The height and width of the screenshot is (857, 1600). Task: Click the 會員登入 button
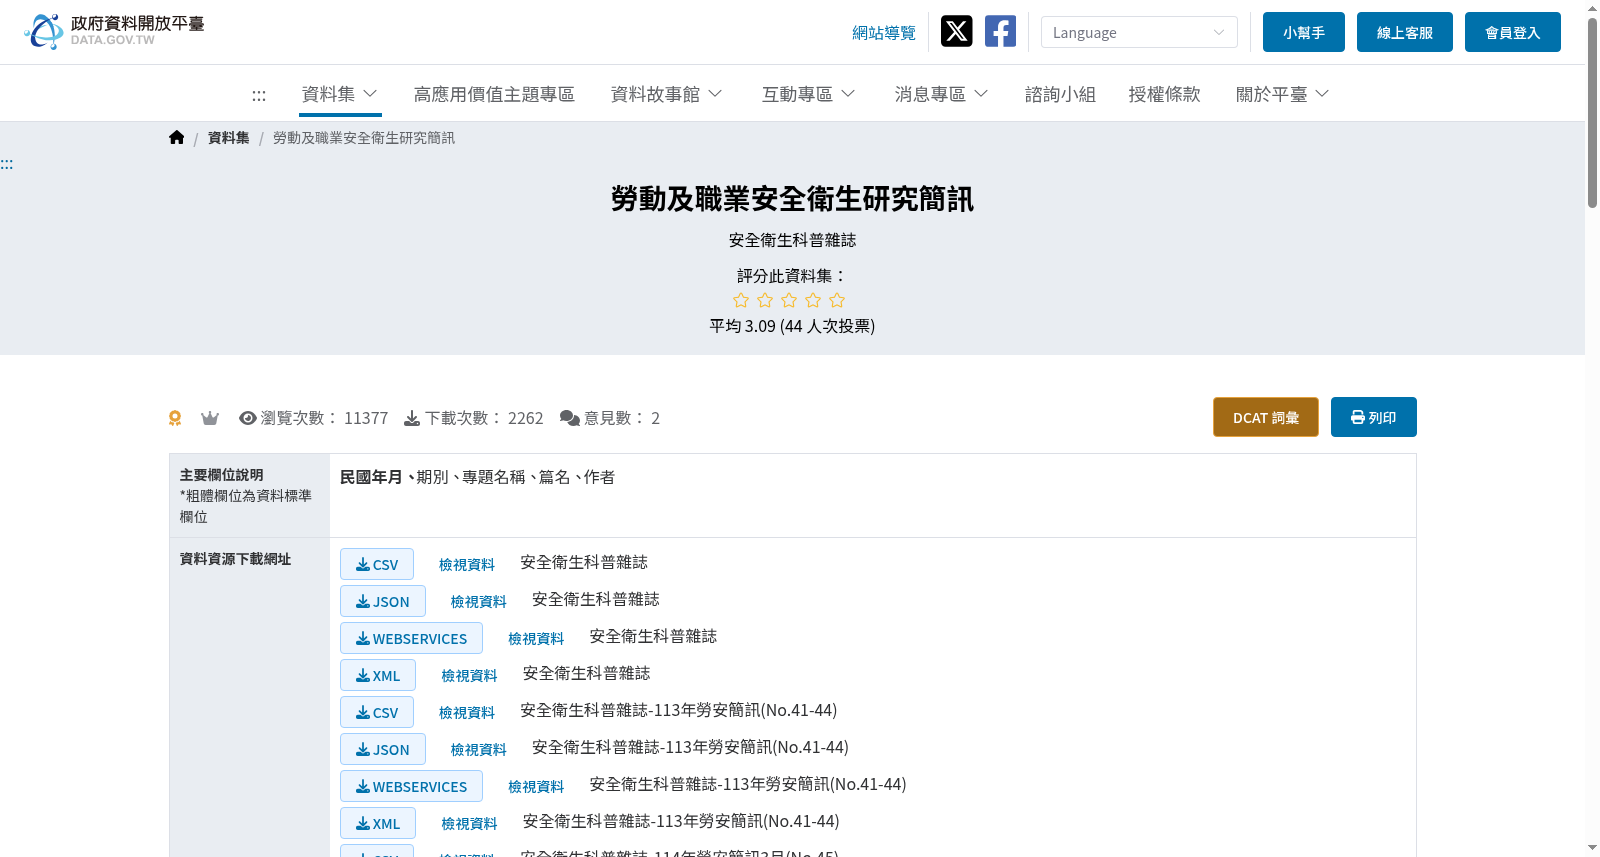[1513, 32]
